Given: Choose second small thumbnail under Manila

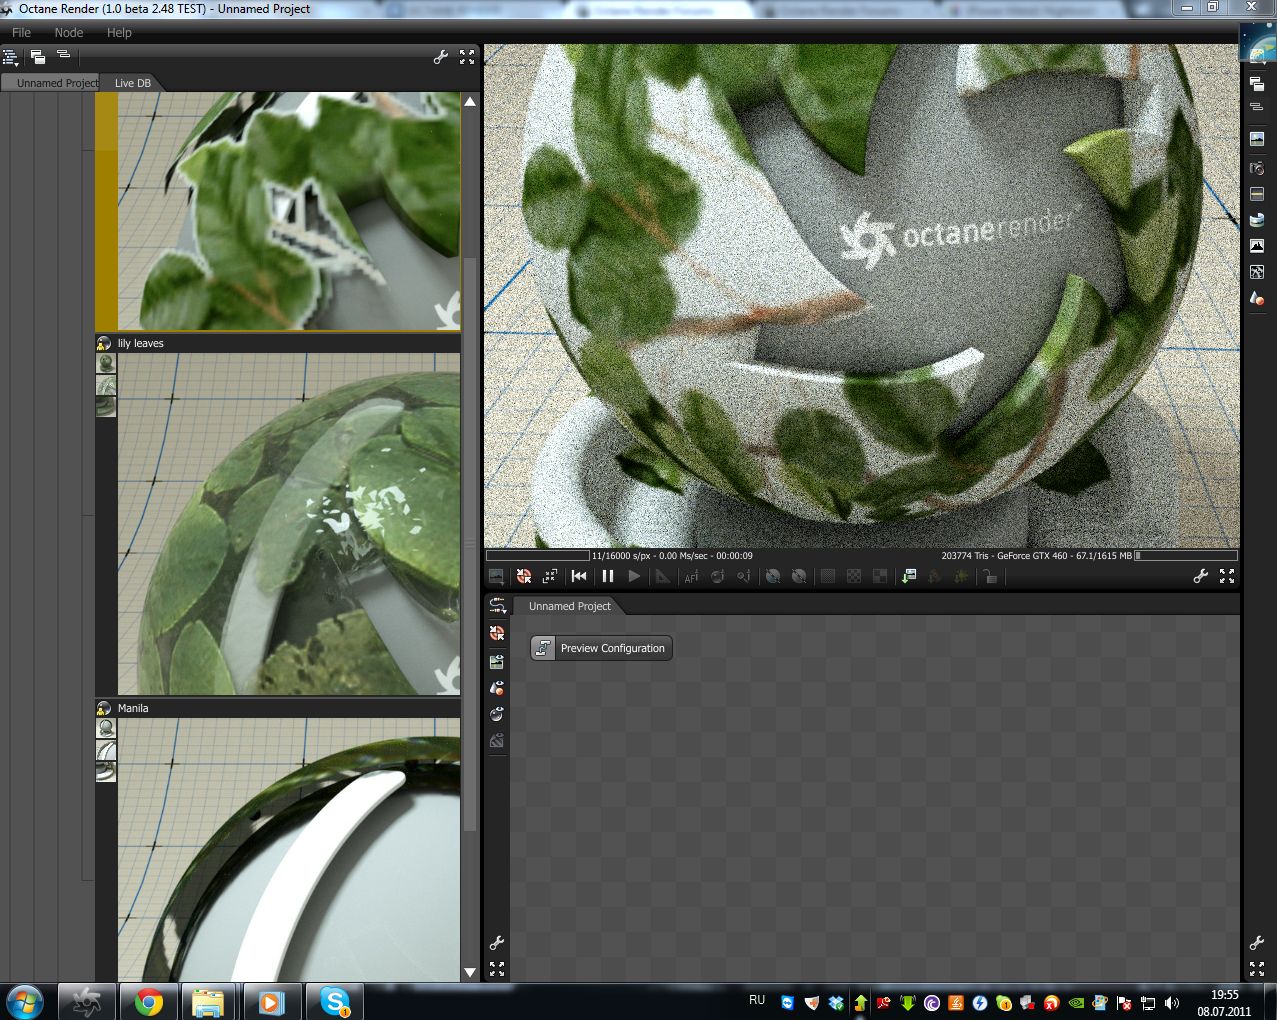Looking at the screenshot, I should tap(106, 750).
